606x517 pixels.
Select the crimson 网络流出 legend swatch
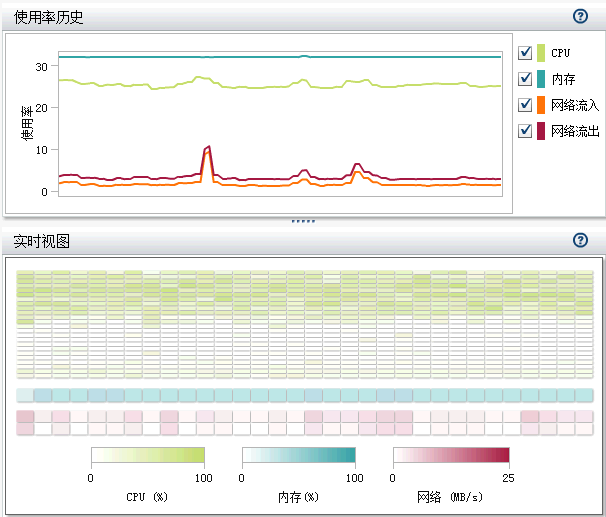point(541,131)
